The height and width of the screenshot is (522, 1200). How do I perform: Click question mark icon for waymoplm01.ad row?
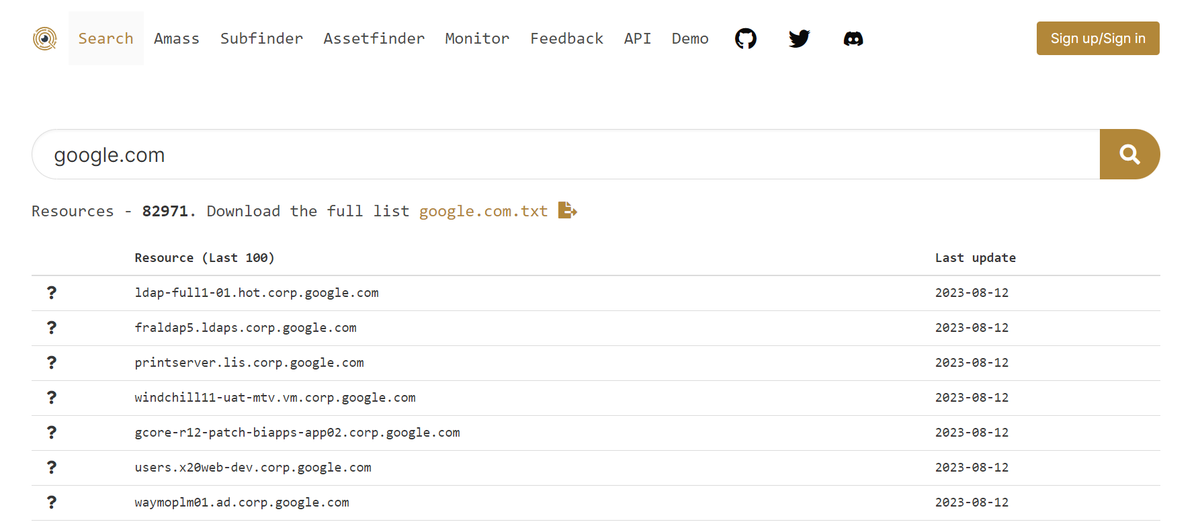tap(52, 503)
